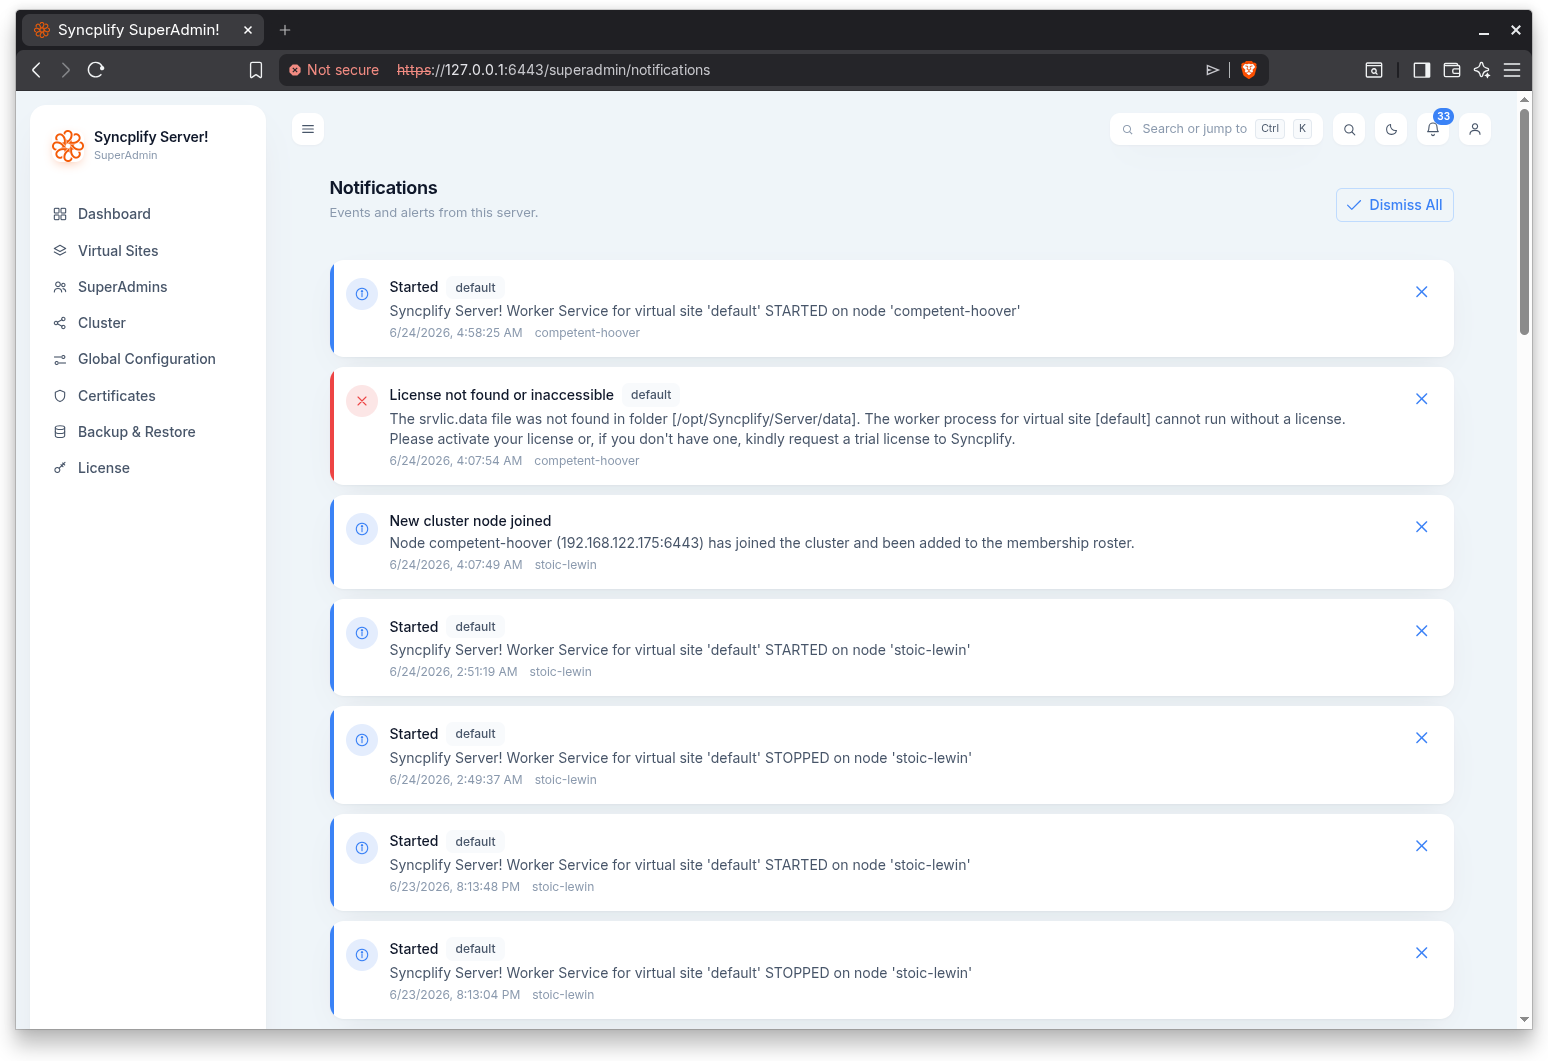This screenshot has width=1548, height=1061.
Task: Click the SuperAdmins users icon
Action: pos(60,287)
